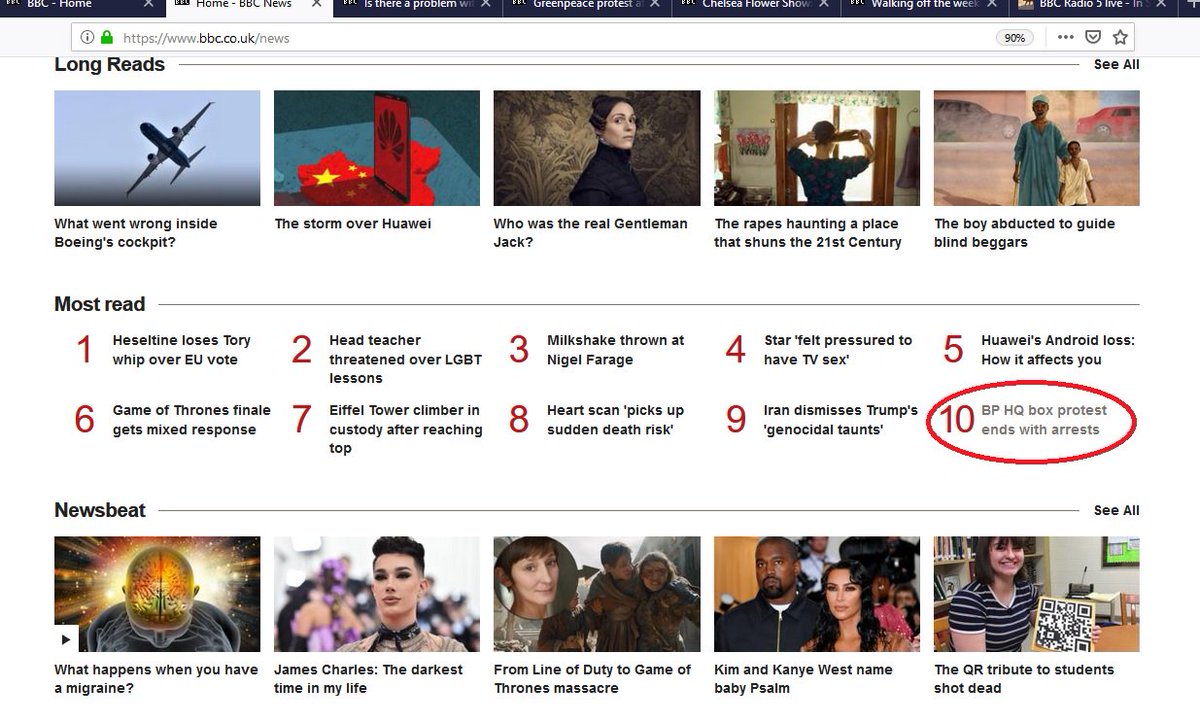Viewport: 1200px width, 722px height.
Task: Switch to the 'Chelsea Flower Show' tab
Action: point(755,5)
